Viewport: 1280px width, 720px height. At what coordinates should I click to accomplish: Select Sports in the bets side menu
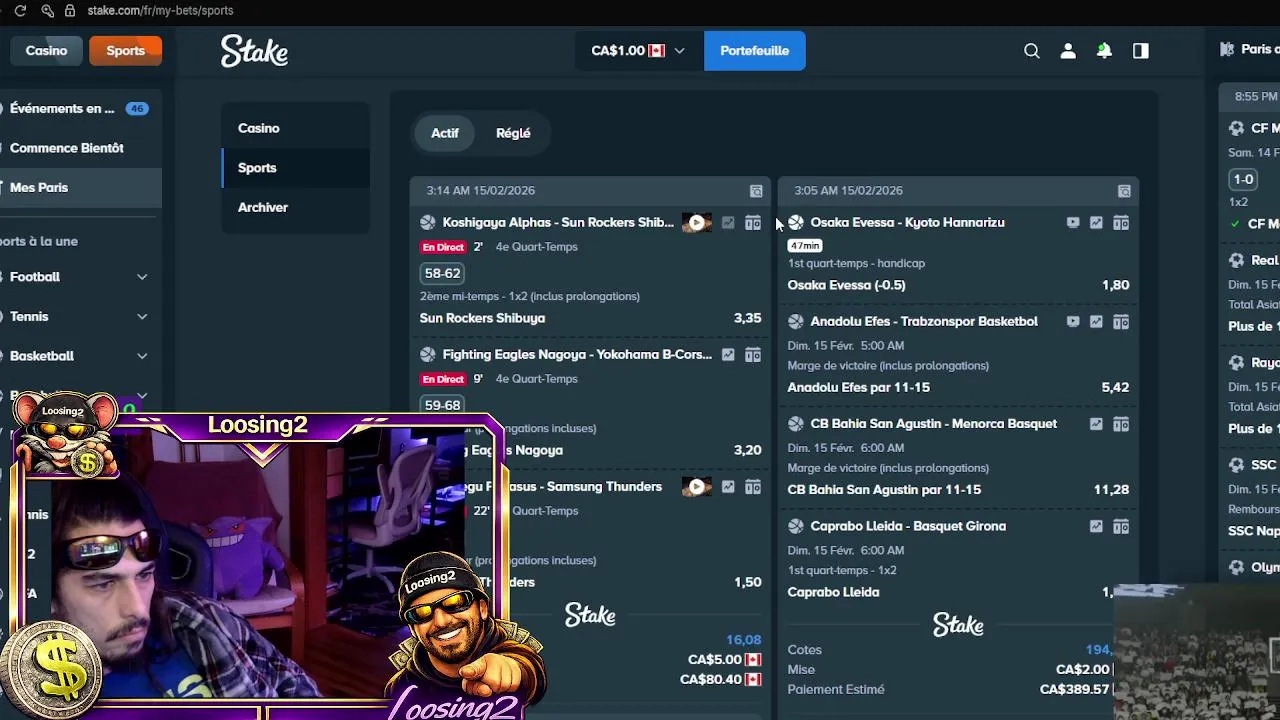[296, 168]
